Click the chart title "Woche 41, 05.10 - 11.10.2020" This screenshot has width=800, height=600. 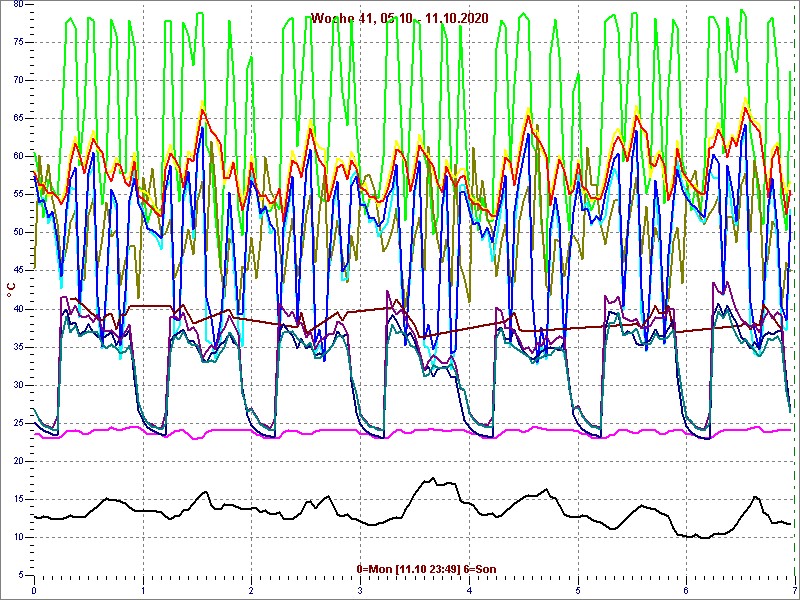coord(399,19)
